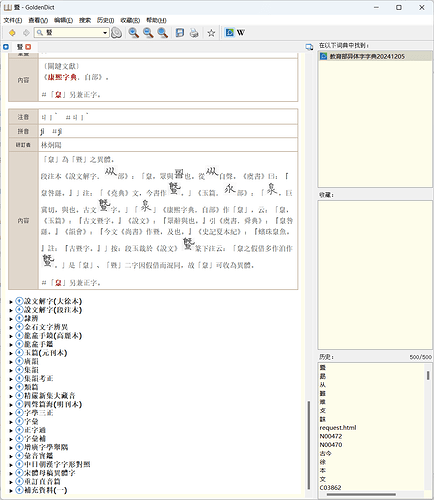
Task: Click the zoom out magnifier icon
Action: click(148, 33)
